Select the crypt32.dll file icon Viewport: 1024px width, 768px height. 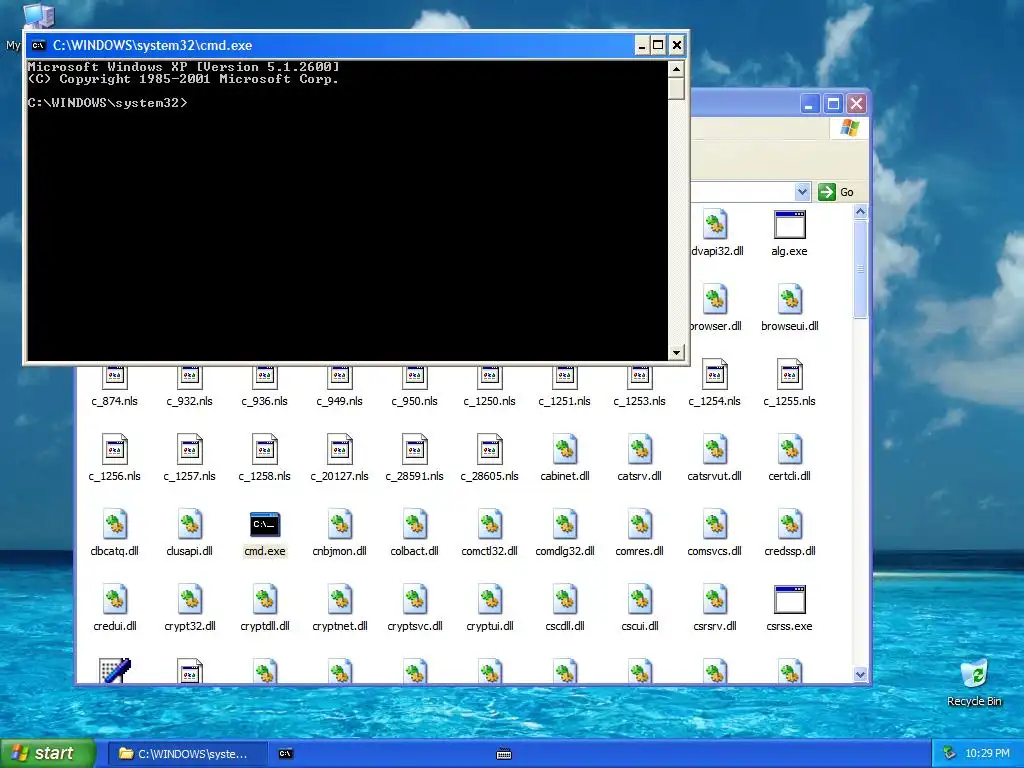(x=189, y=600)
